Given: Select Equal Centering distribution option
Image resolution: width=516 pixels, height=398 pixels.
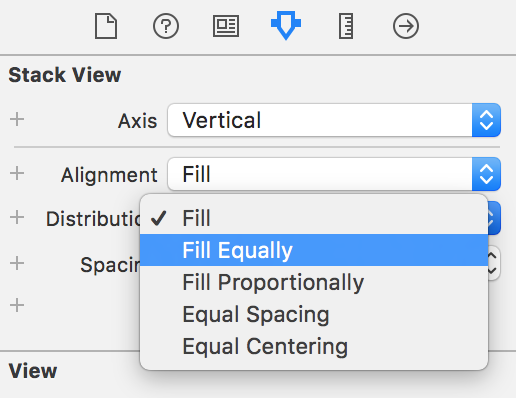Looking at the screenshot, I should click(314, 346).
